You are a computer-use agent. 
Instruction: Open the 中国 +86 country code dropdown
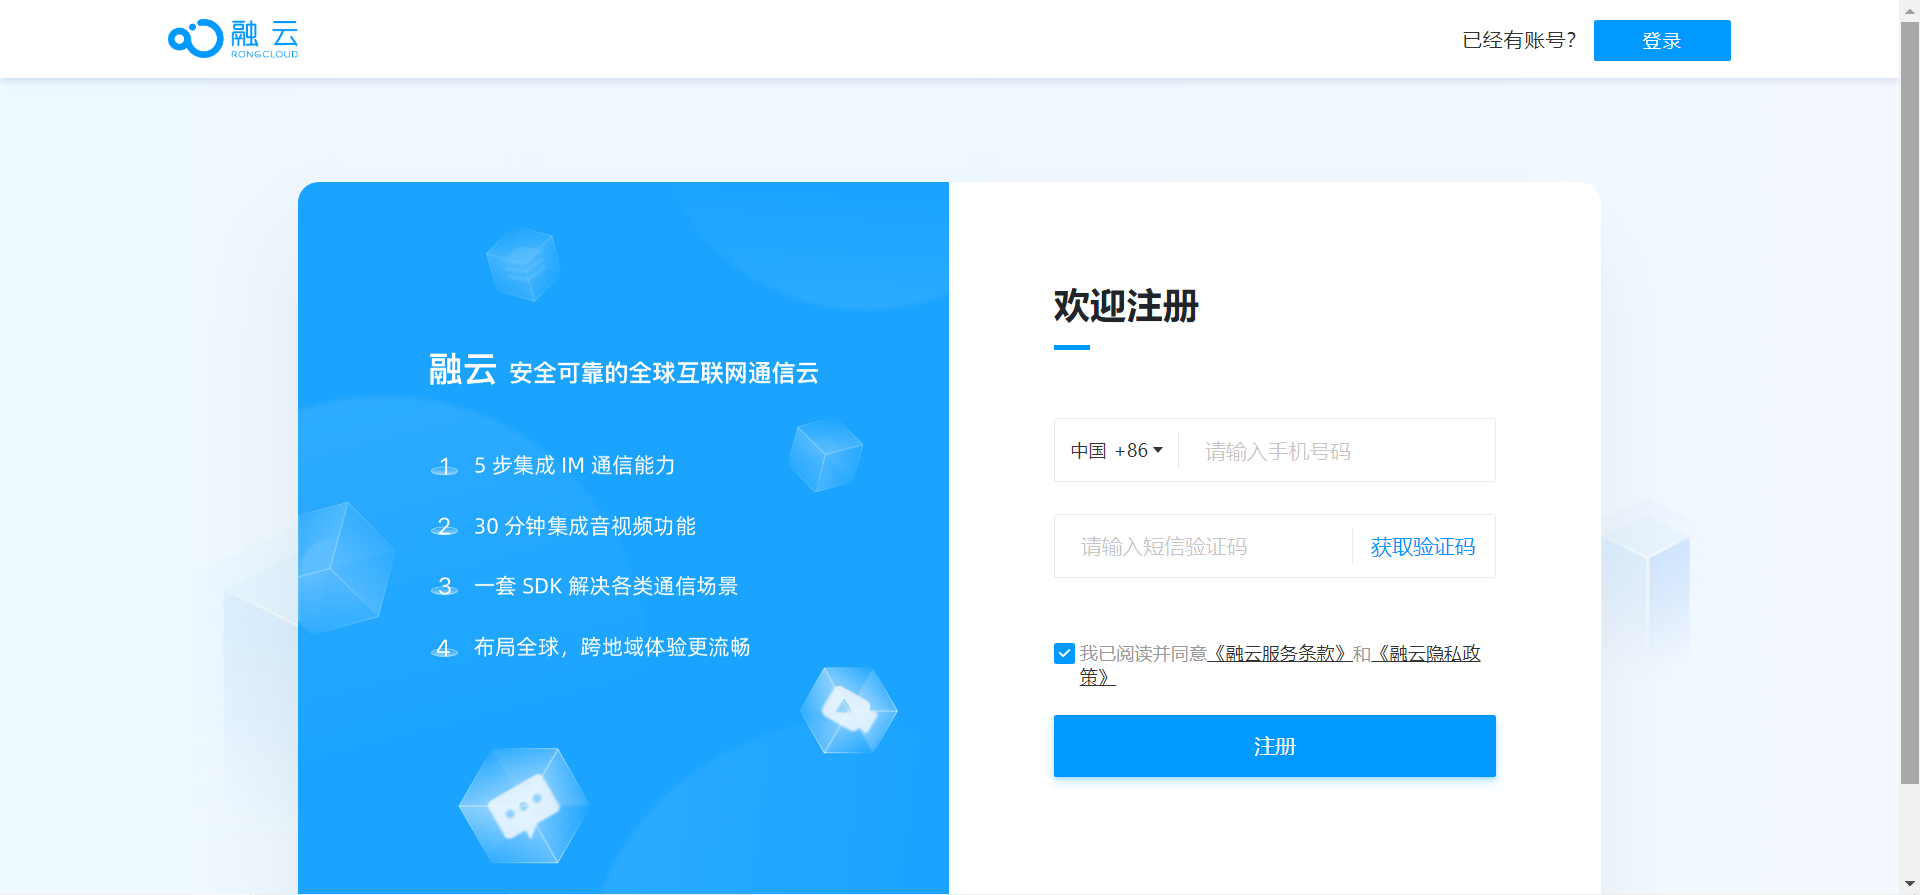(1116, 451)
